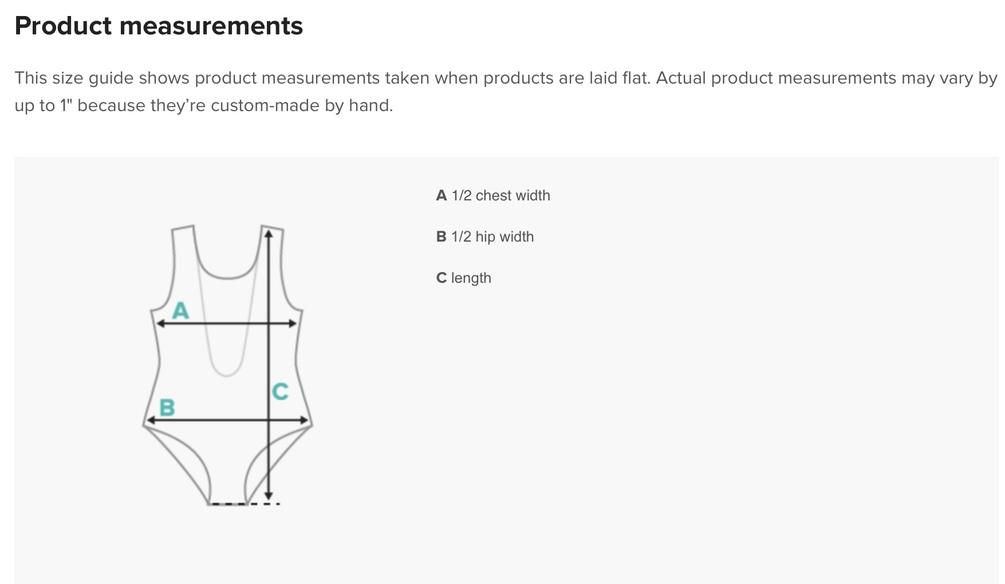
Task: Click the right arrowhead of the hip width arrow
Action: 305,421
